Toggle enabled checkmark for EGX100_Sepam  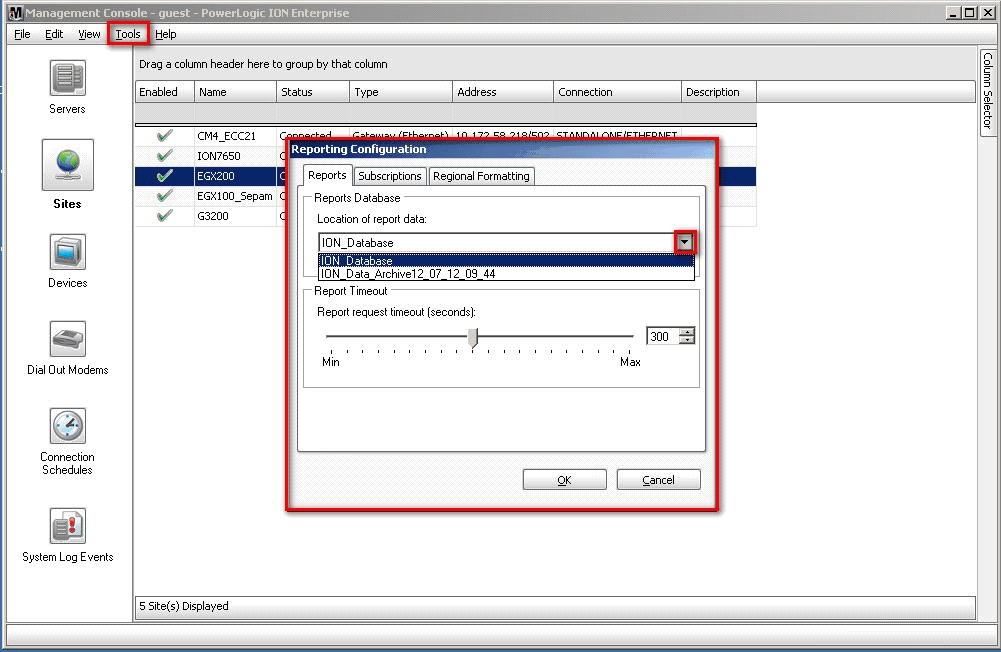pyautogui.click(x=165, y=196)
